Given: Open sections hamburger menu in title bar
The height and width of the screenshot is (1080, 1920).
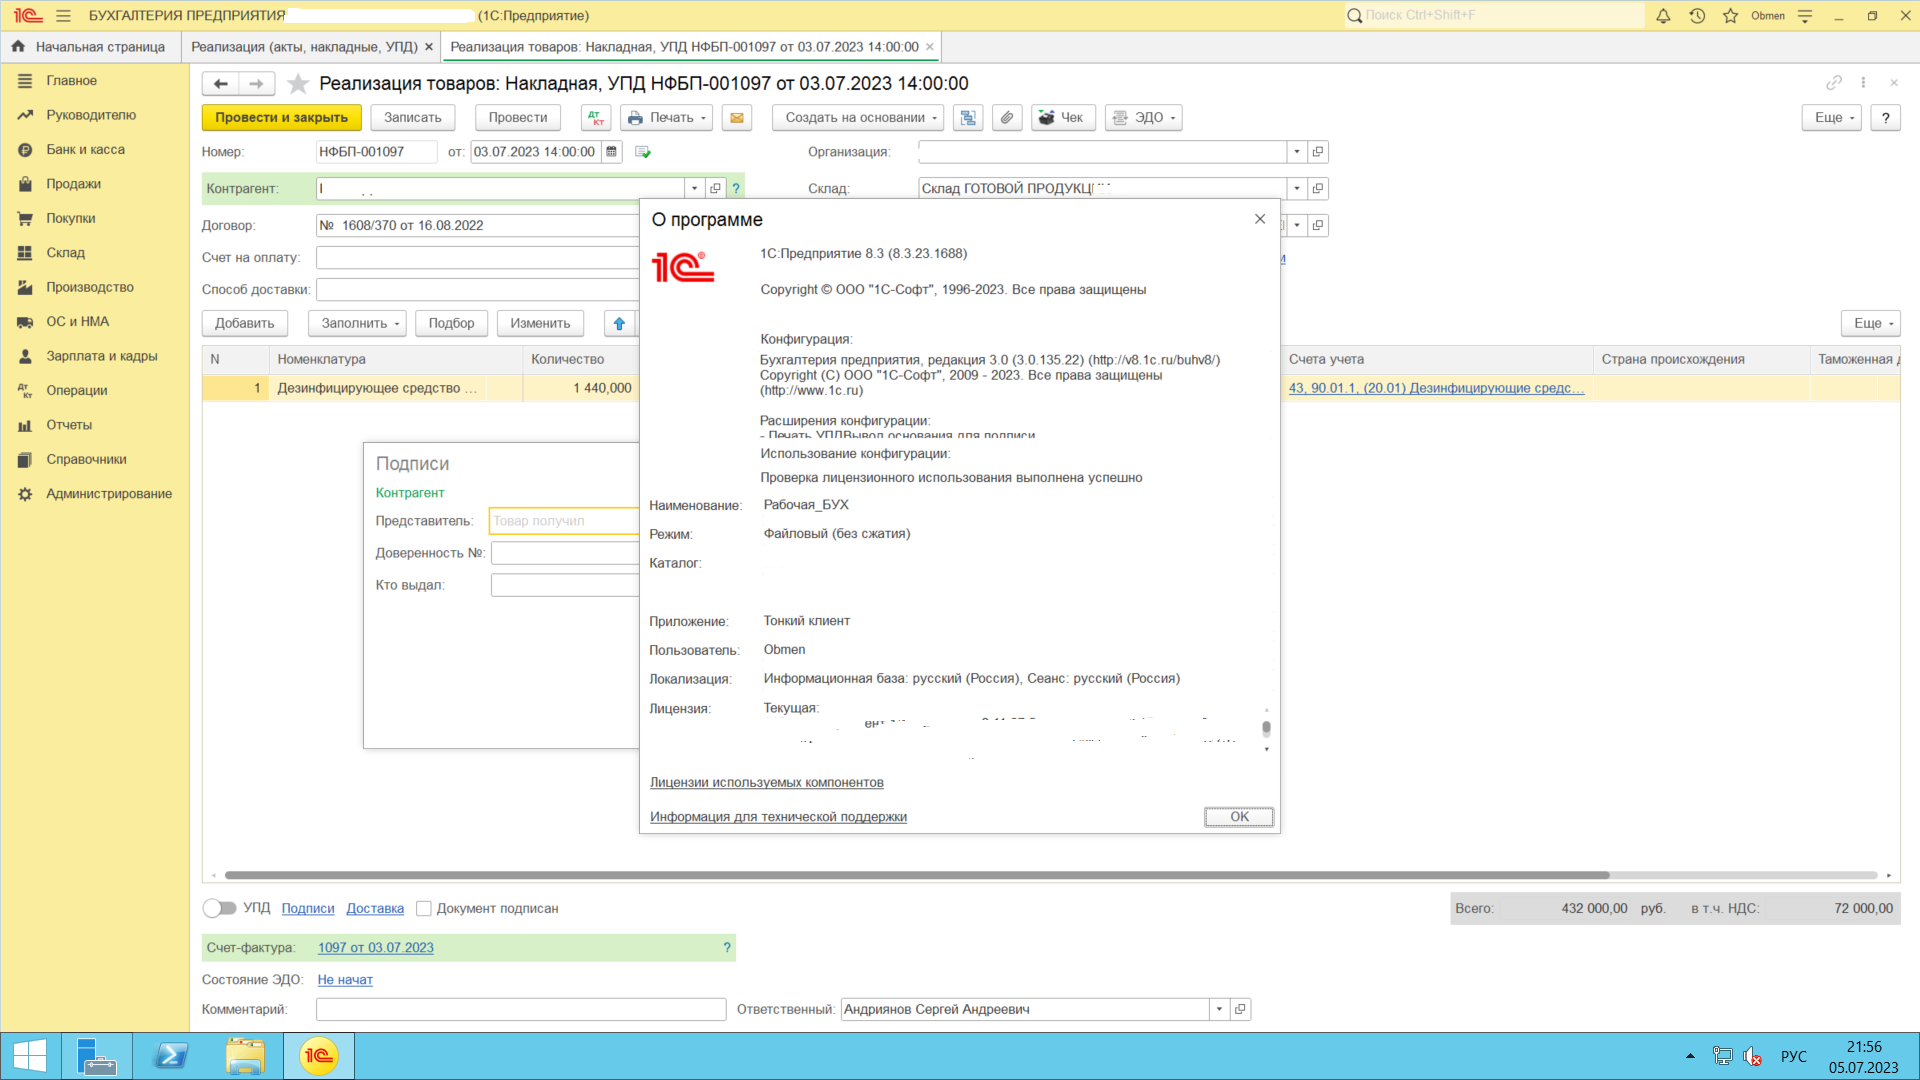Looking at the screenshot, I should 63,16.
